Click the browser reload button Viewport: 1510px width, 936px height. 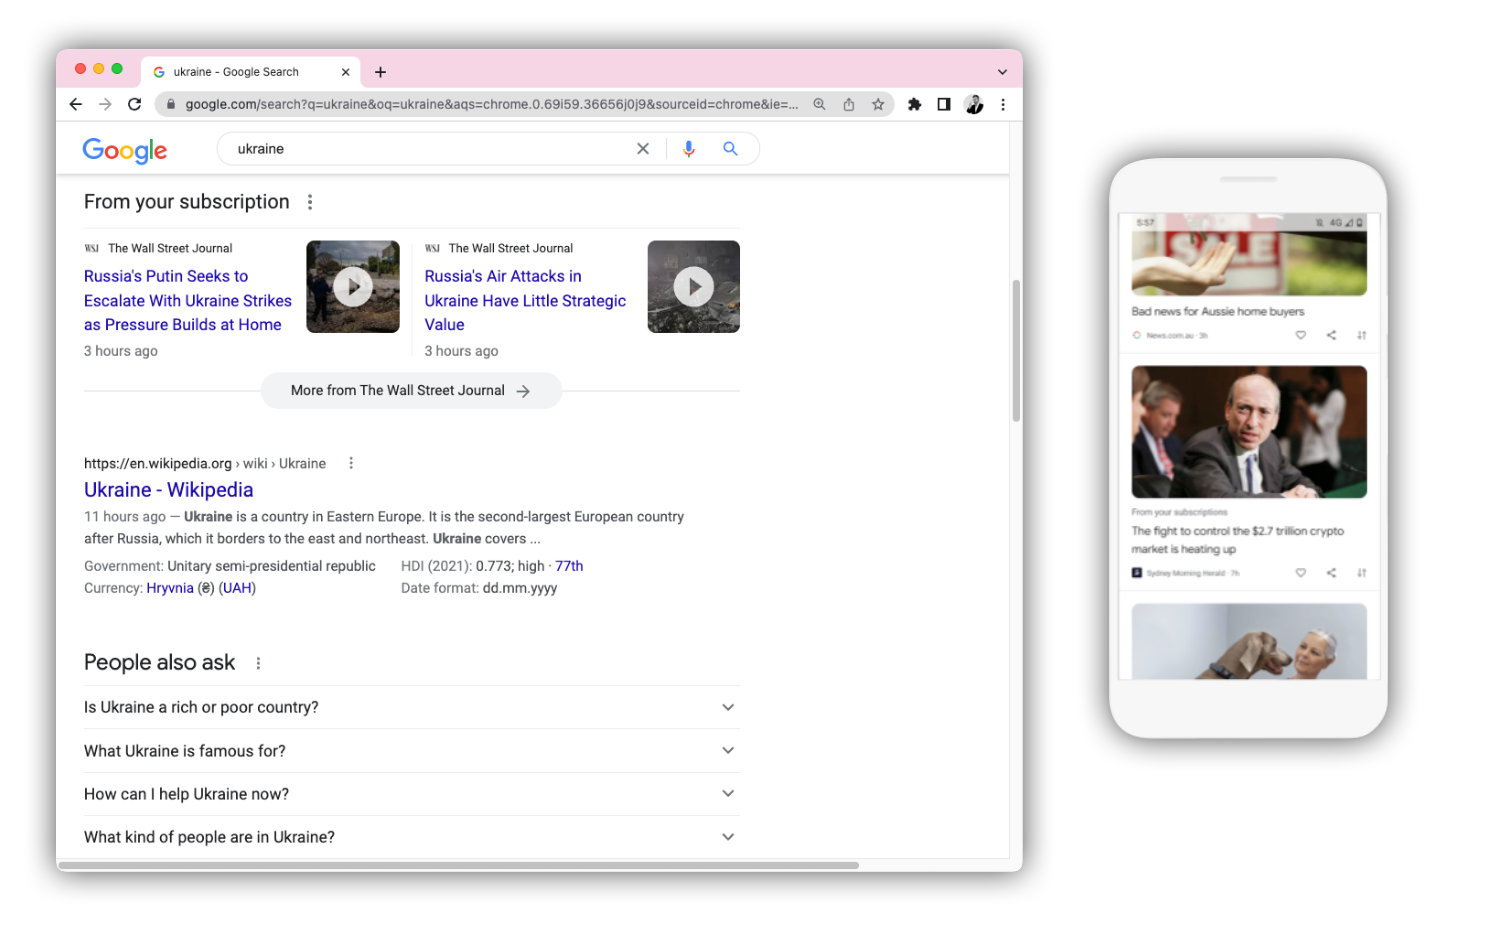pyautogui.click(x=134, y=104)
